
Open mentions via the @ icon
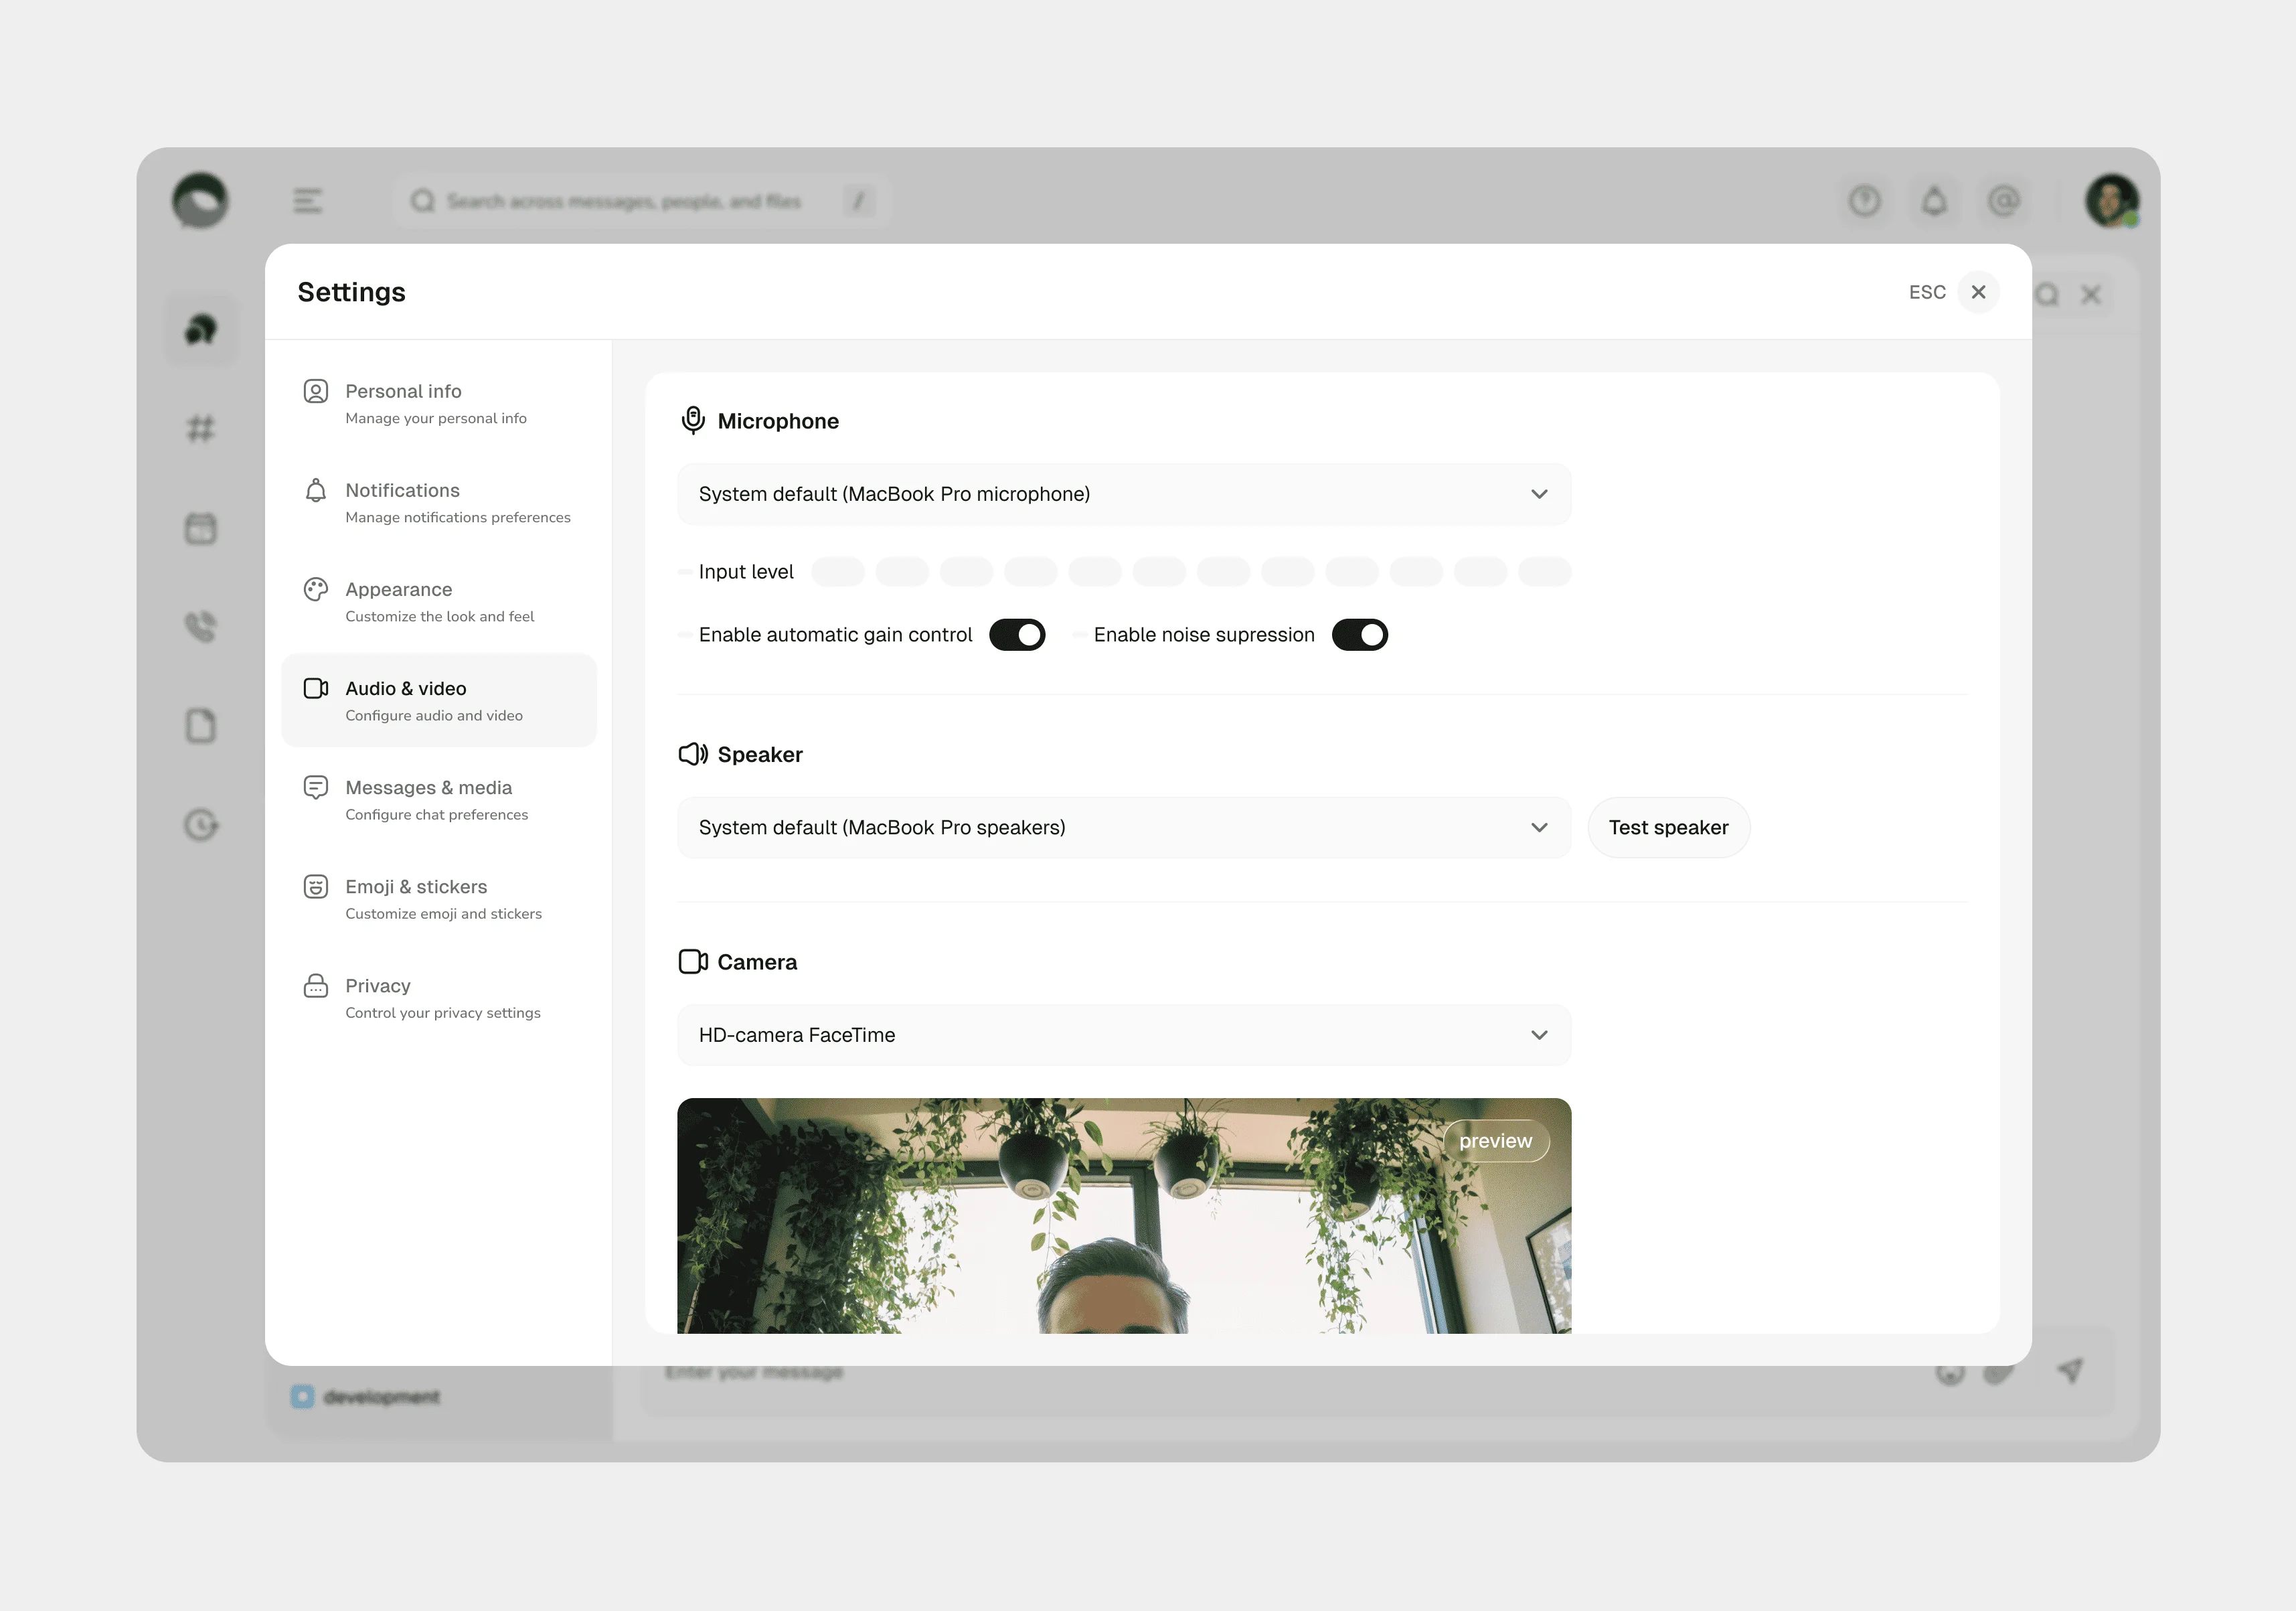pyautogui.click(x=2003, y=201)
